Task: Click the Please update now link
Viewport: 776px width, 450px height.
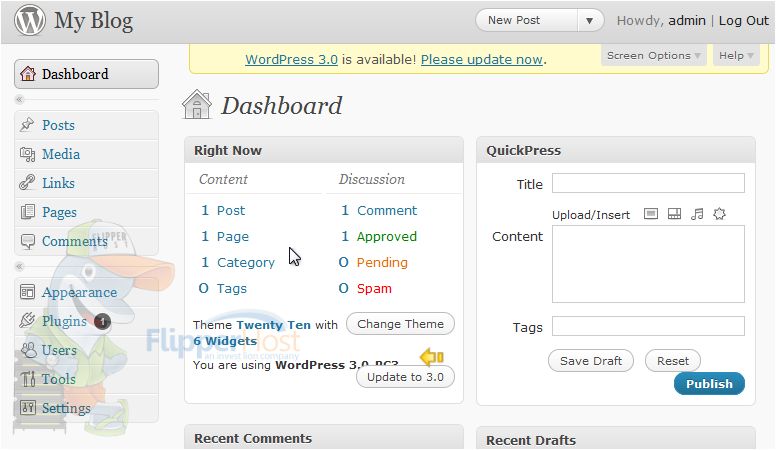Action: [x=482, y=59]
